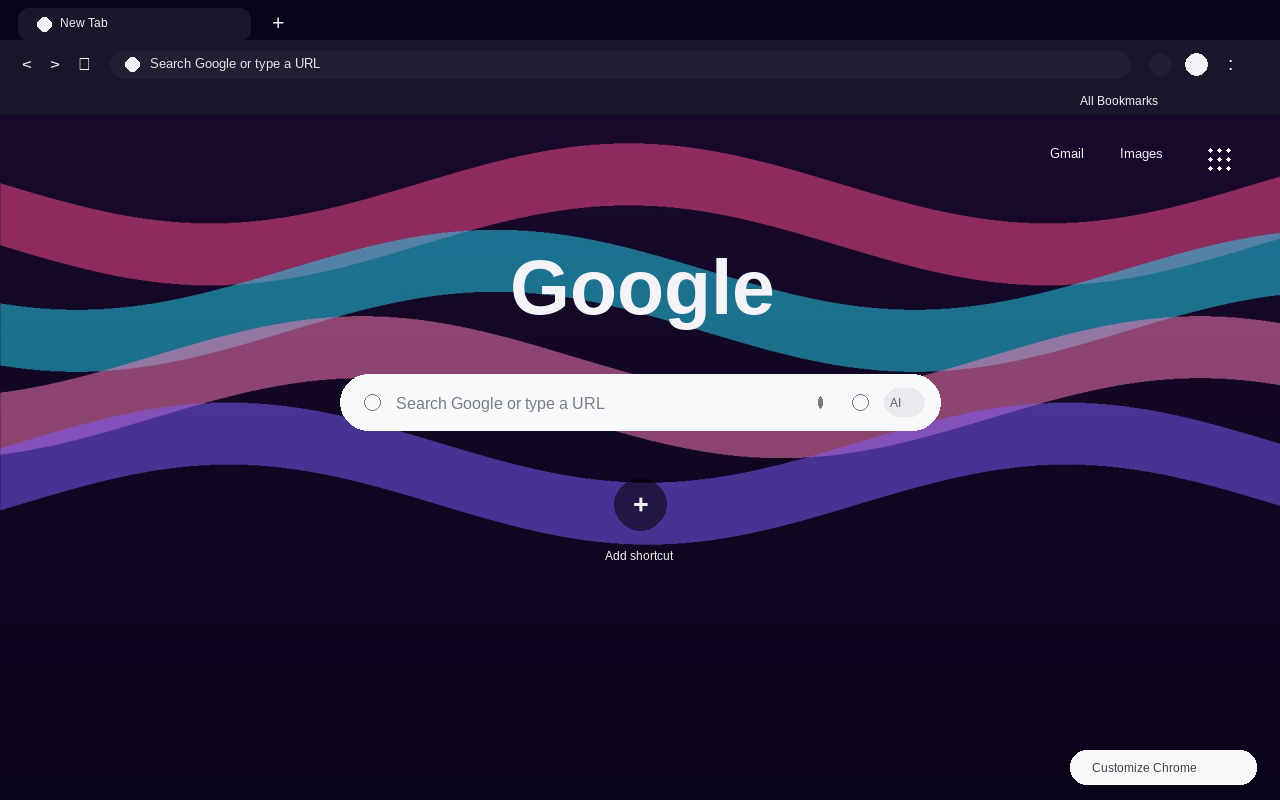This screenshot has width=1280, height=800.
Task: Open the Chrome three-dot menu
Action: pyautogui.click(x=1231, y=64)
